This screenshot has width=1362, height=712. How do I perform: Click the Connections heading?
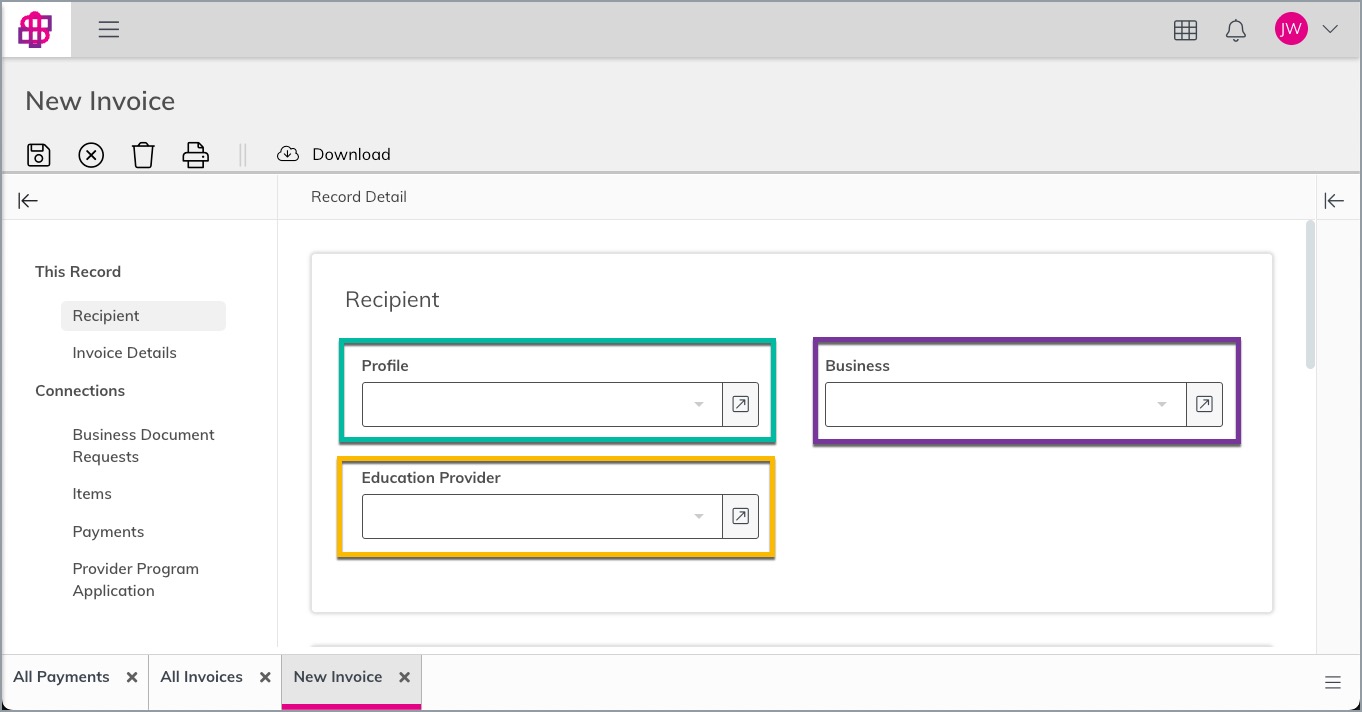tap(80, 391)
